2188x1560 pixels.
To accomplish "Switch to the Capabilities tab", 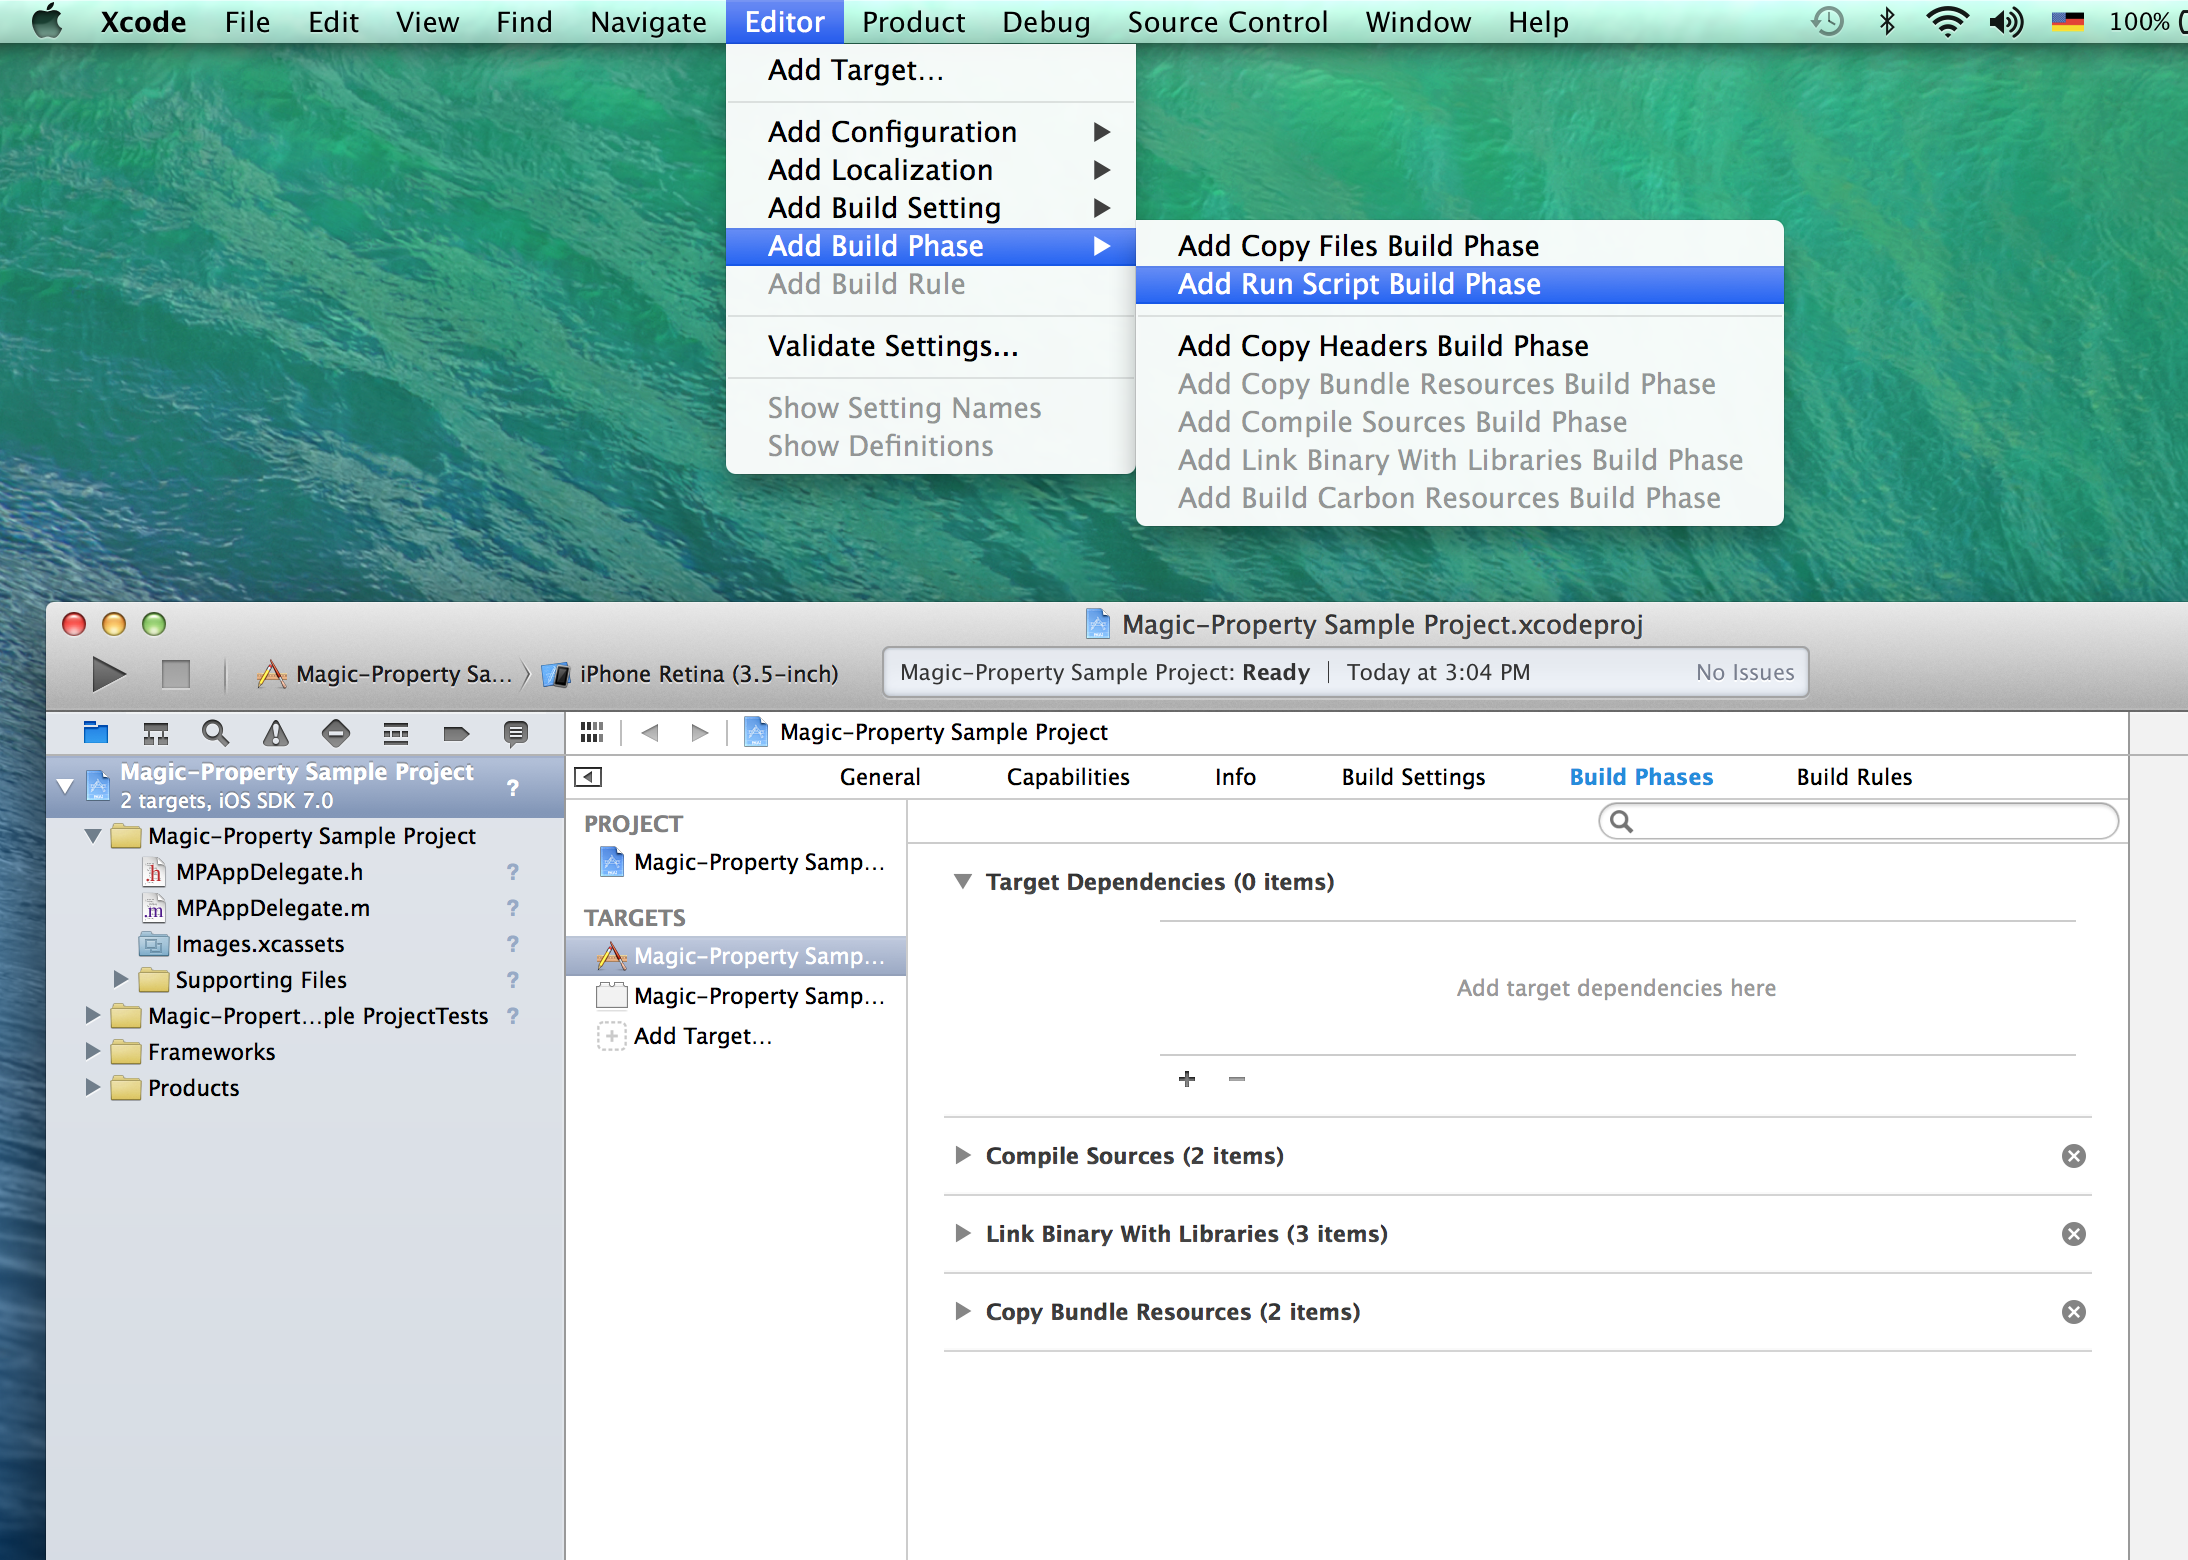I will [1068, 777].
